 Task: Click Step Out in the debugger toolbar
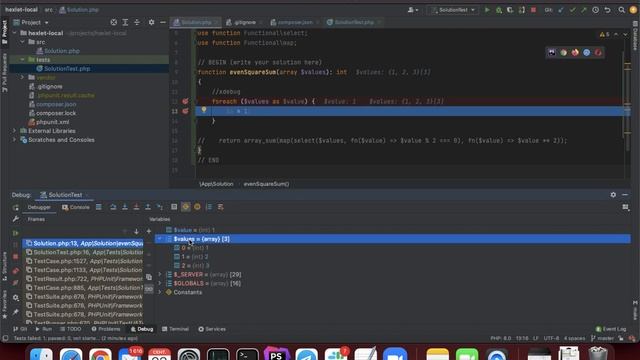[148, 207]
